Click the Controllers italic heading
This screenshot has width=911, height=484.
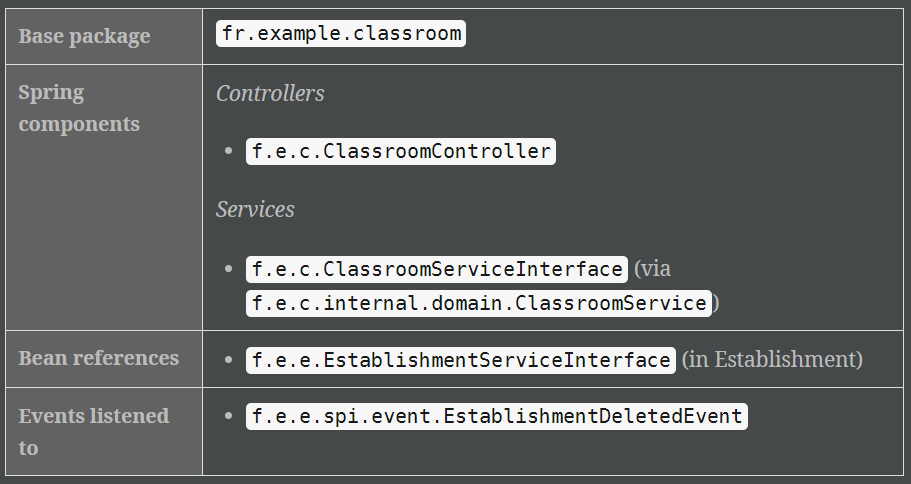point(270,94)
